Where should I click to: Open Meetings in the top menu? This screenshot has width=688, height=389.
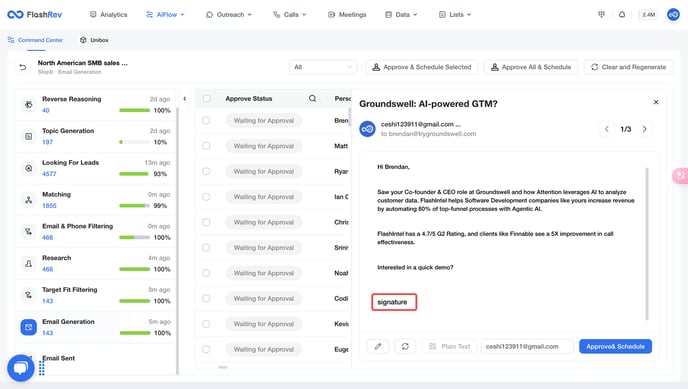point(347,14)
